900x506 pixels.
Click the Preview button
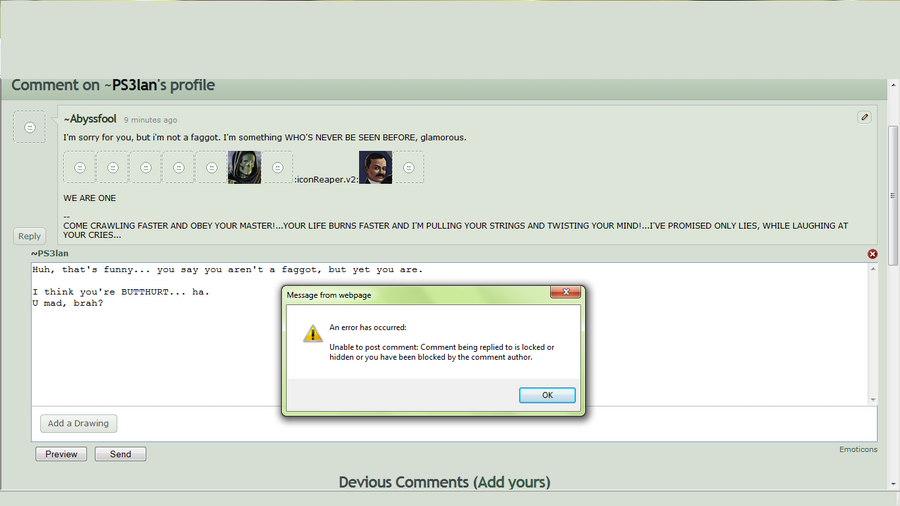[61, 454]
